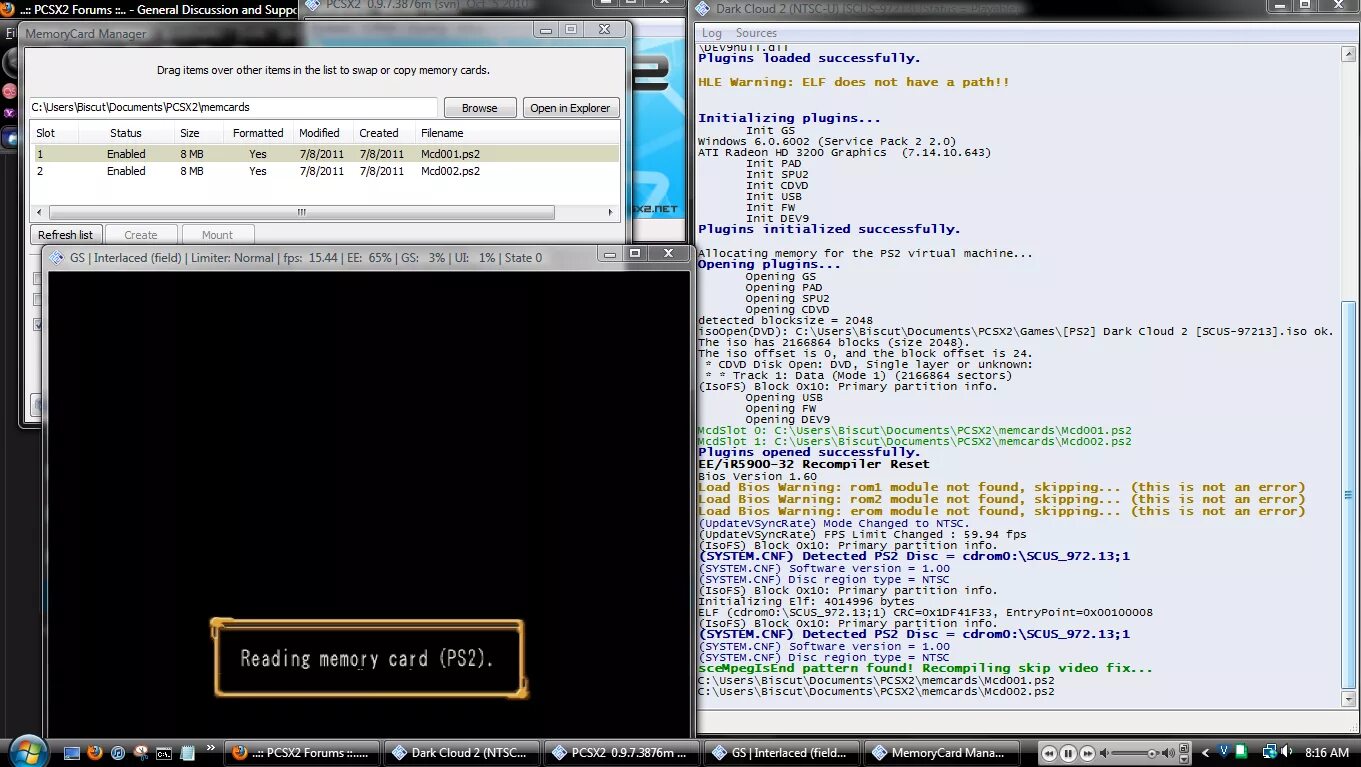Image resolution: width=1361 pixels, height=767 pixels.
Task: Click the memory card list left scroll arrow
Action: [40, 212]
